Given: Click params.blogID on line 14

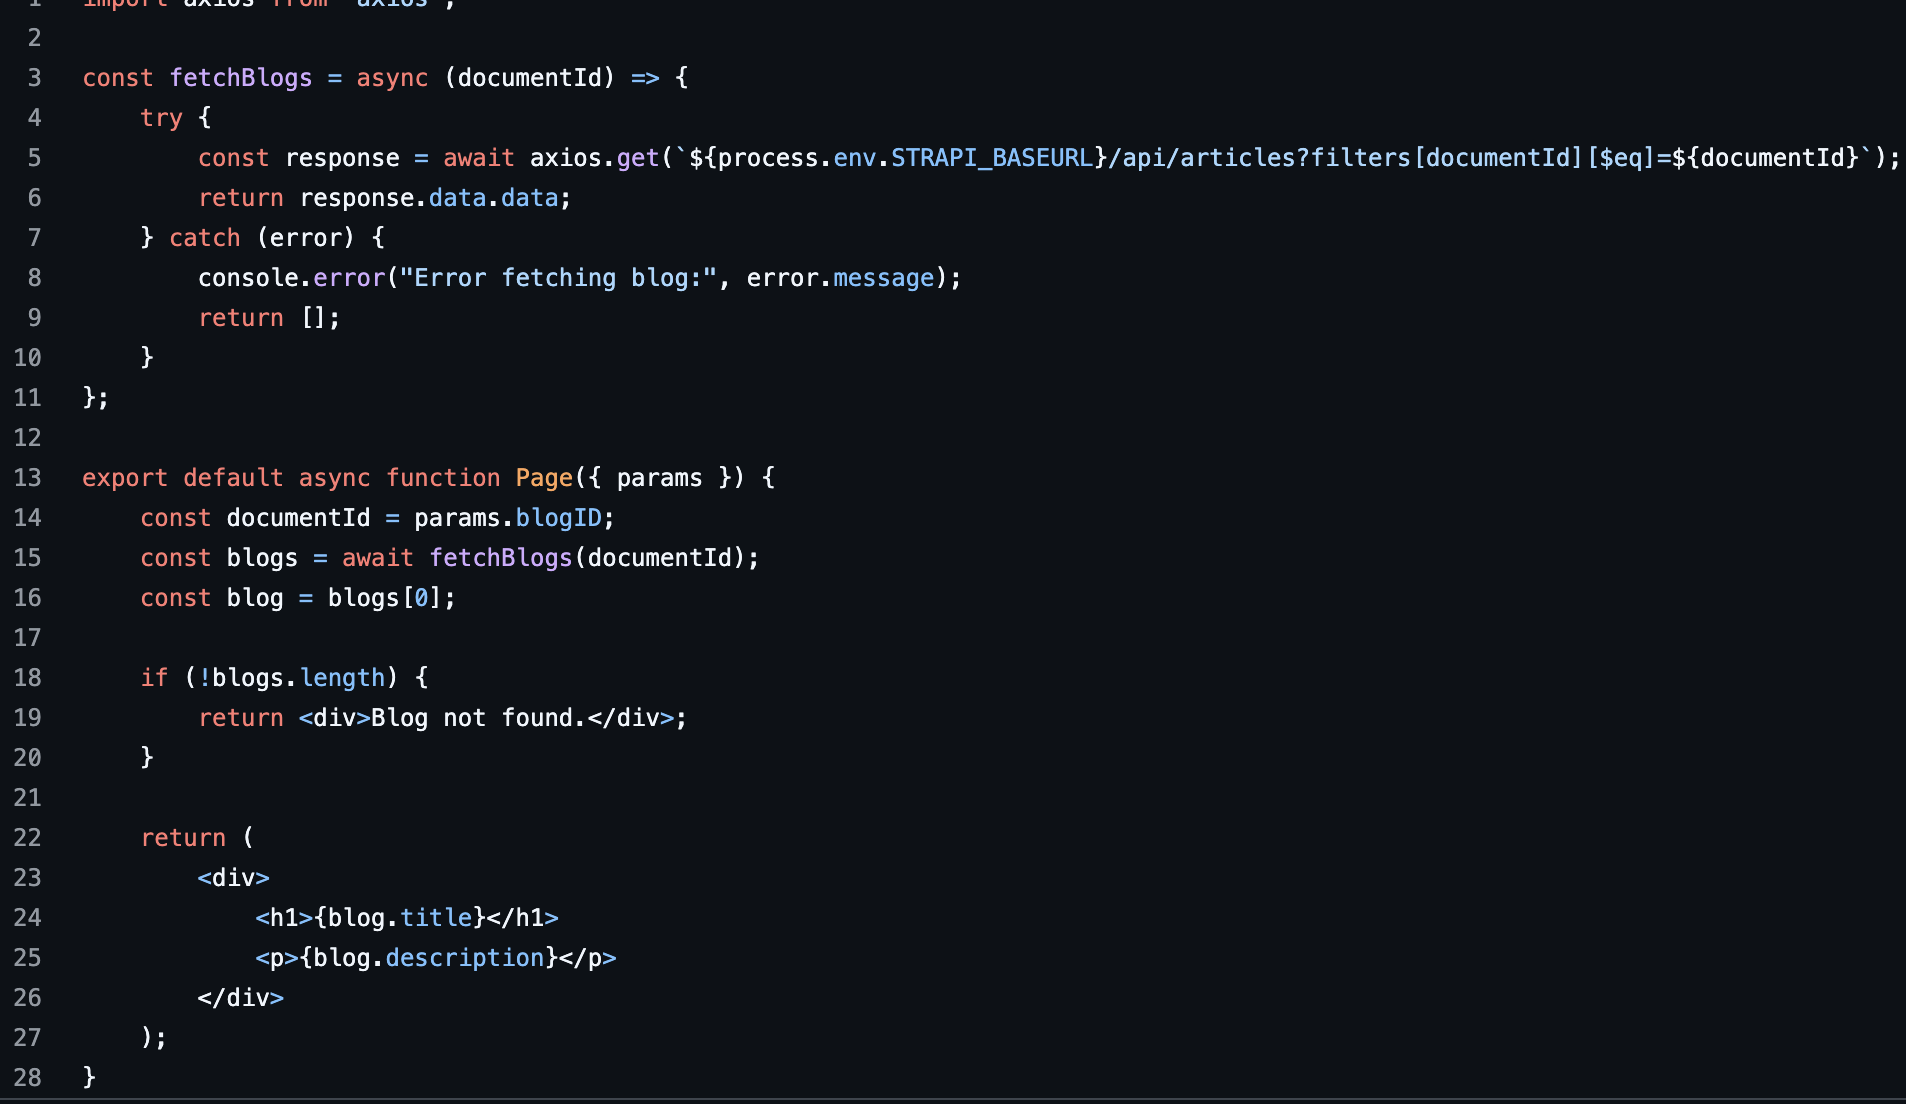Looking at the screenshot, I should click(508, 518).
